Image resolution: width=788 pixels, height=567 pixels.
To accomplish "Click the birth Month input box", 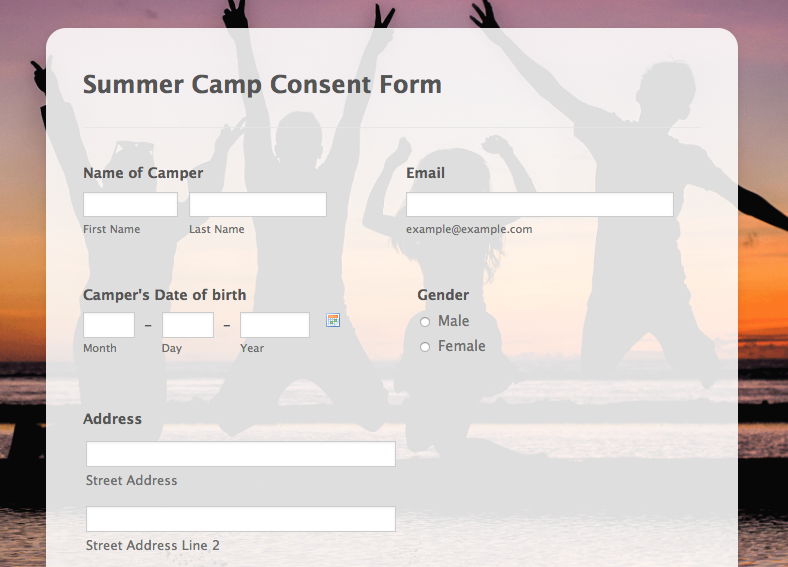I will 109,325.
